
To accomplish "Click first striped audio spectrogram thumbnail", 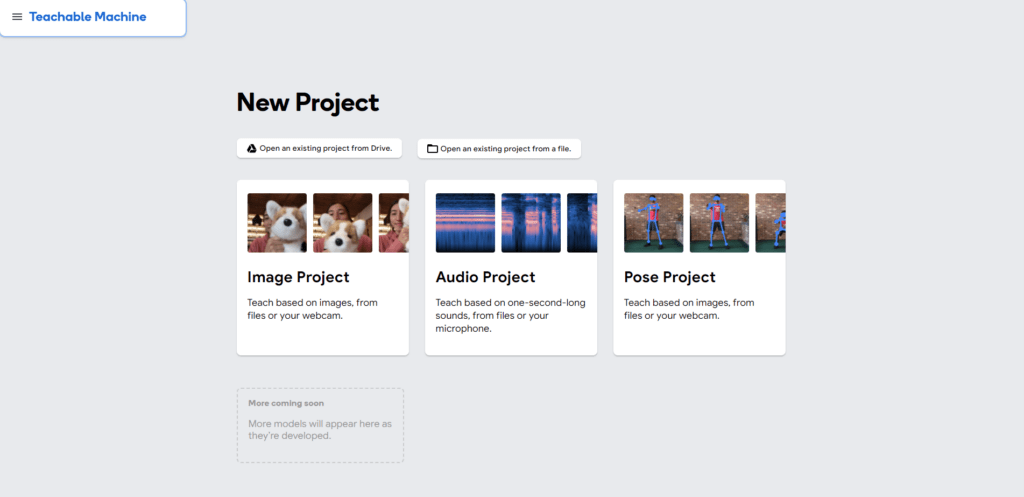I will 466,223.
